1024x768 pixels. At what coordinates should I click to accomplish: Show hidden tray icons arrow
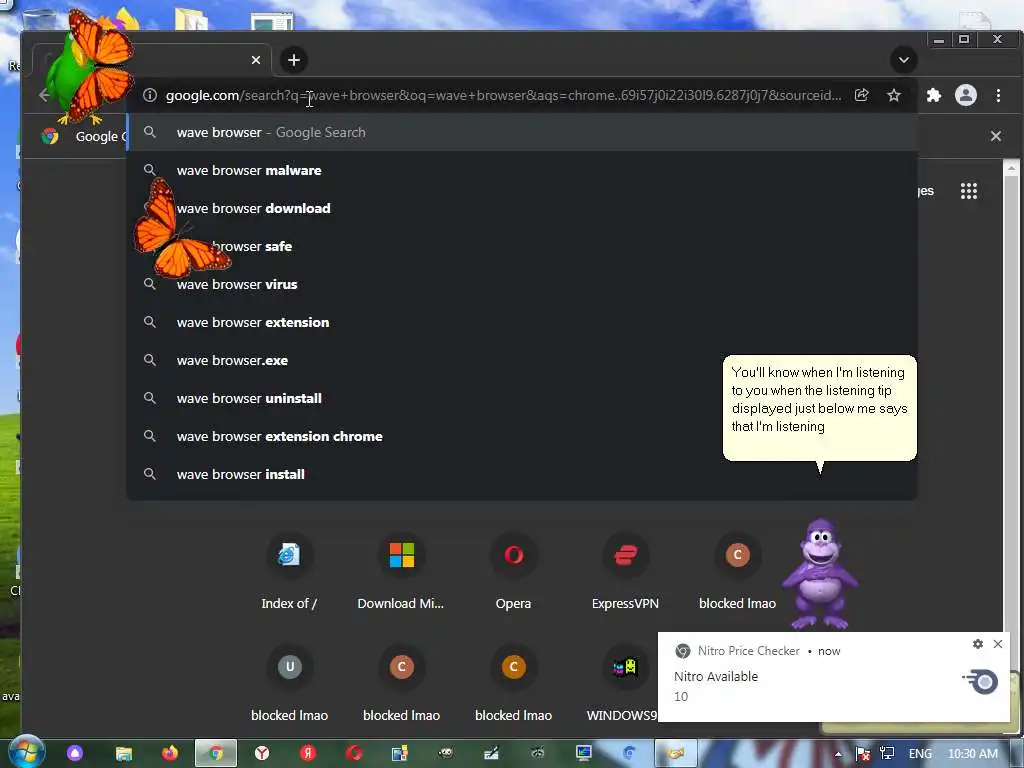click(839, 754)
